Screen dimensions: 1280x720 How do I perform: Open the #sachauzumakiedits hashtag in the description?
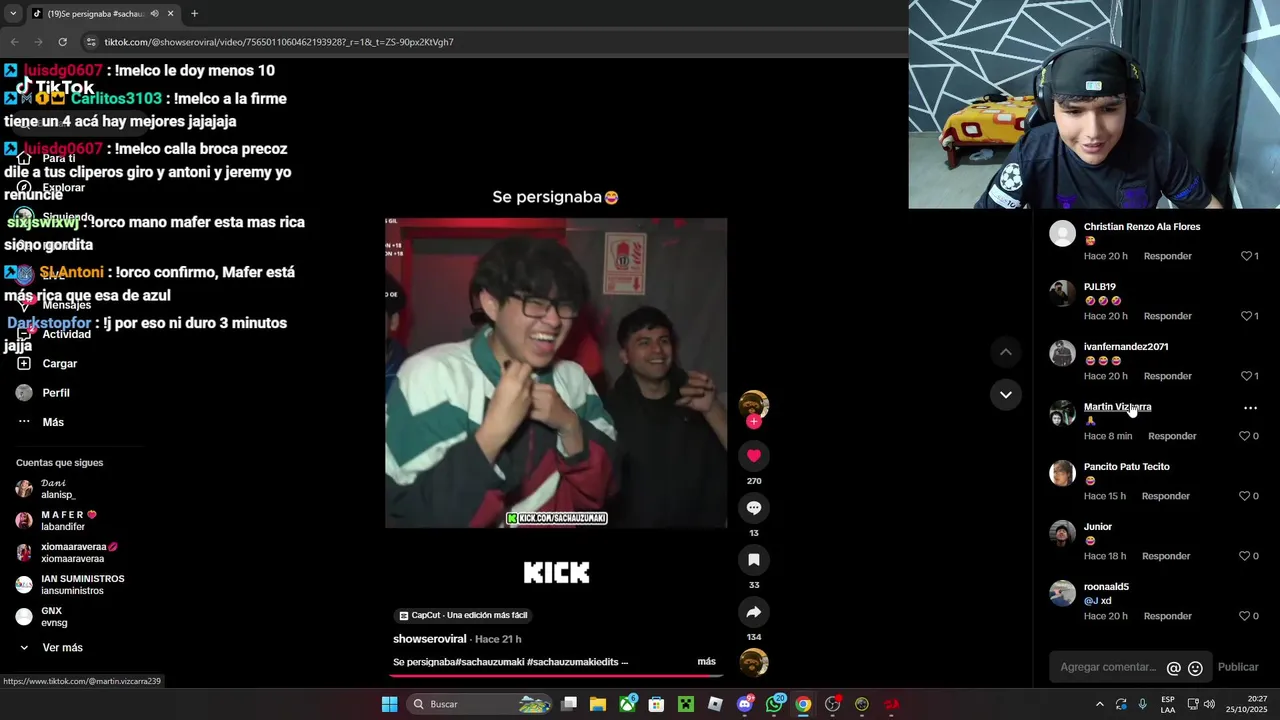pos(572,662)
